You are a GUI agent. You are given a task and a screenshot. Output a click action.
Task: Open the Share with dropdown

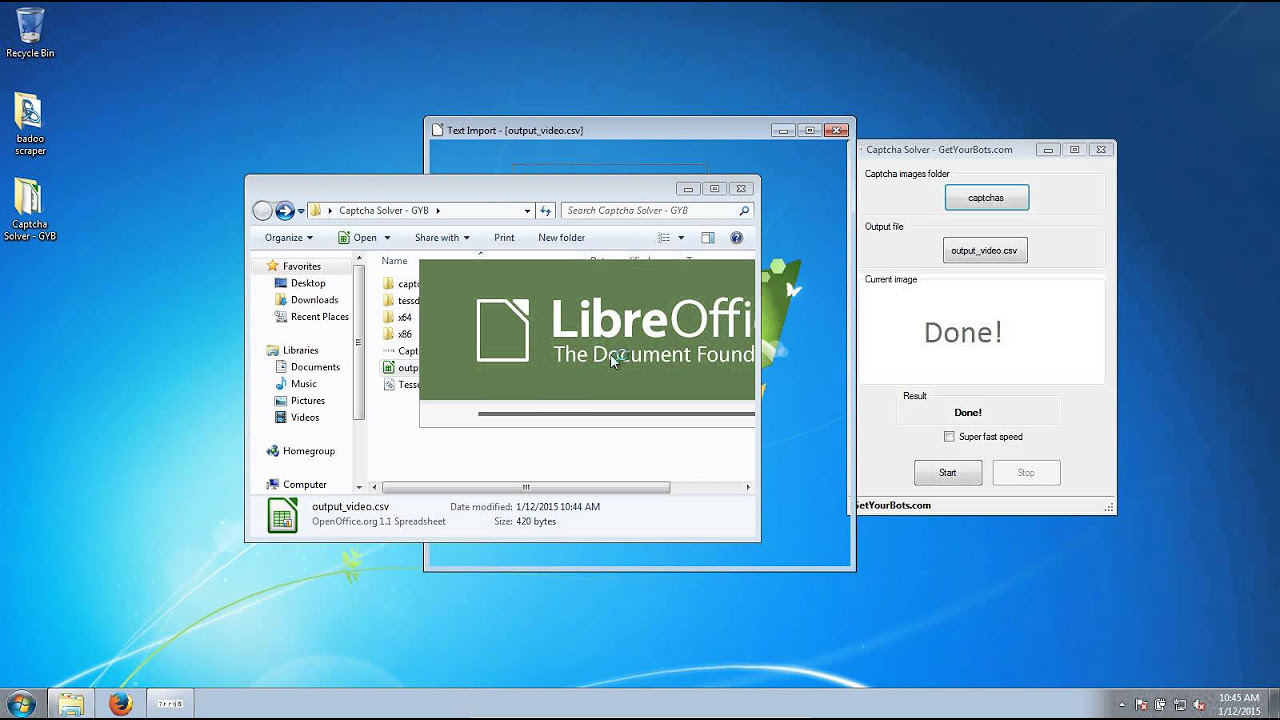pos(442,238)
